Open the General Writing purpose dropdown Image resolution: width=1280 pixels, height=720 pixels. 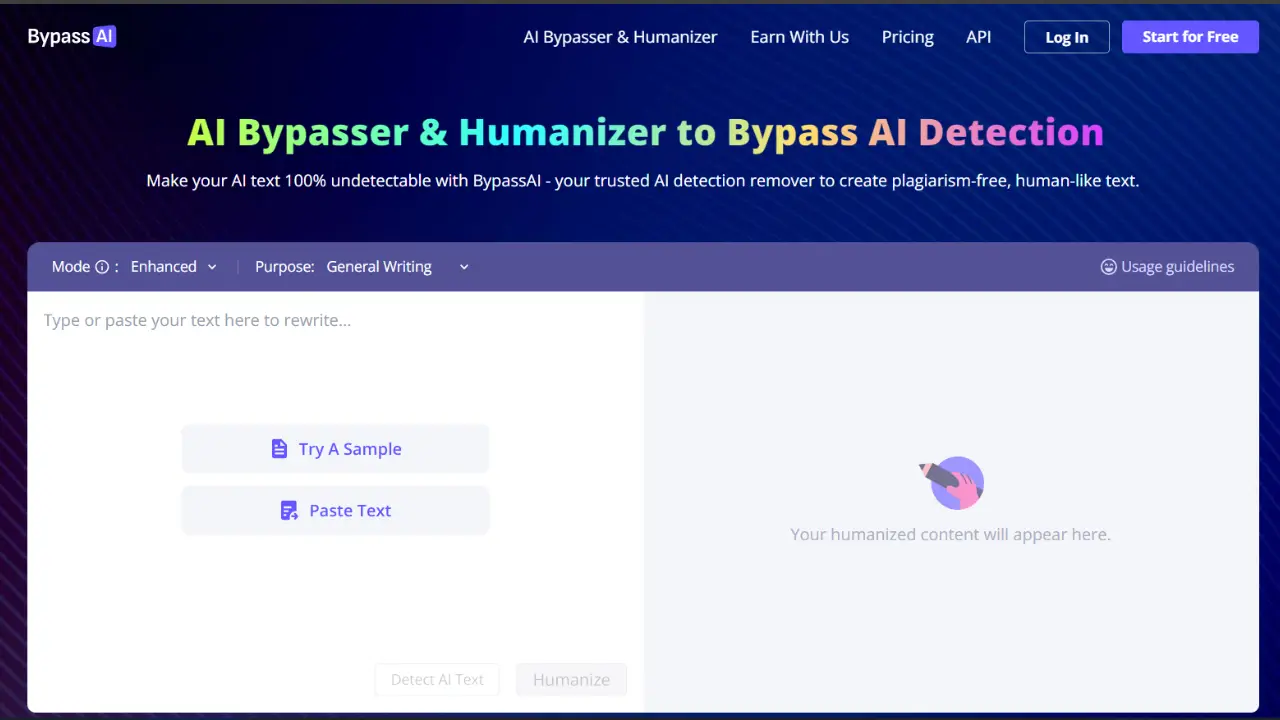tap(397, 267)
